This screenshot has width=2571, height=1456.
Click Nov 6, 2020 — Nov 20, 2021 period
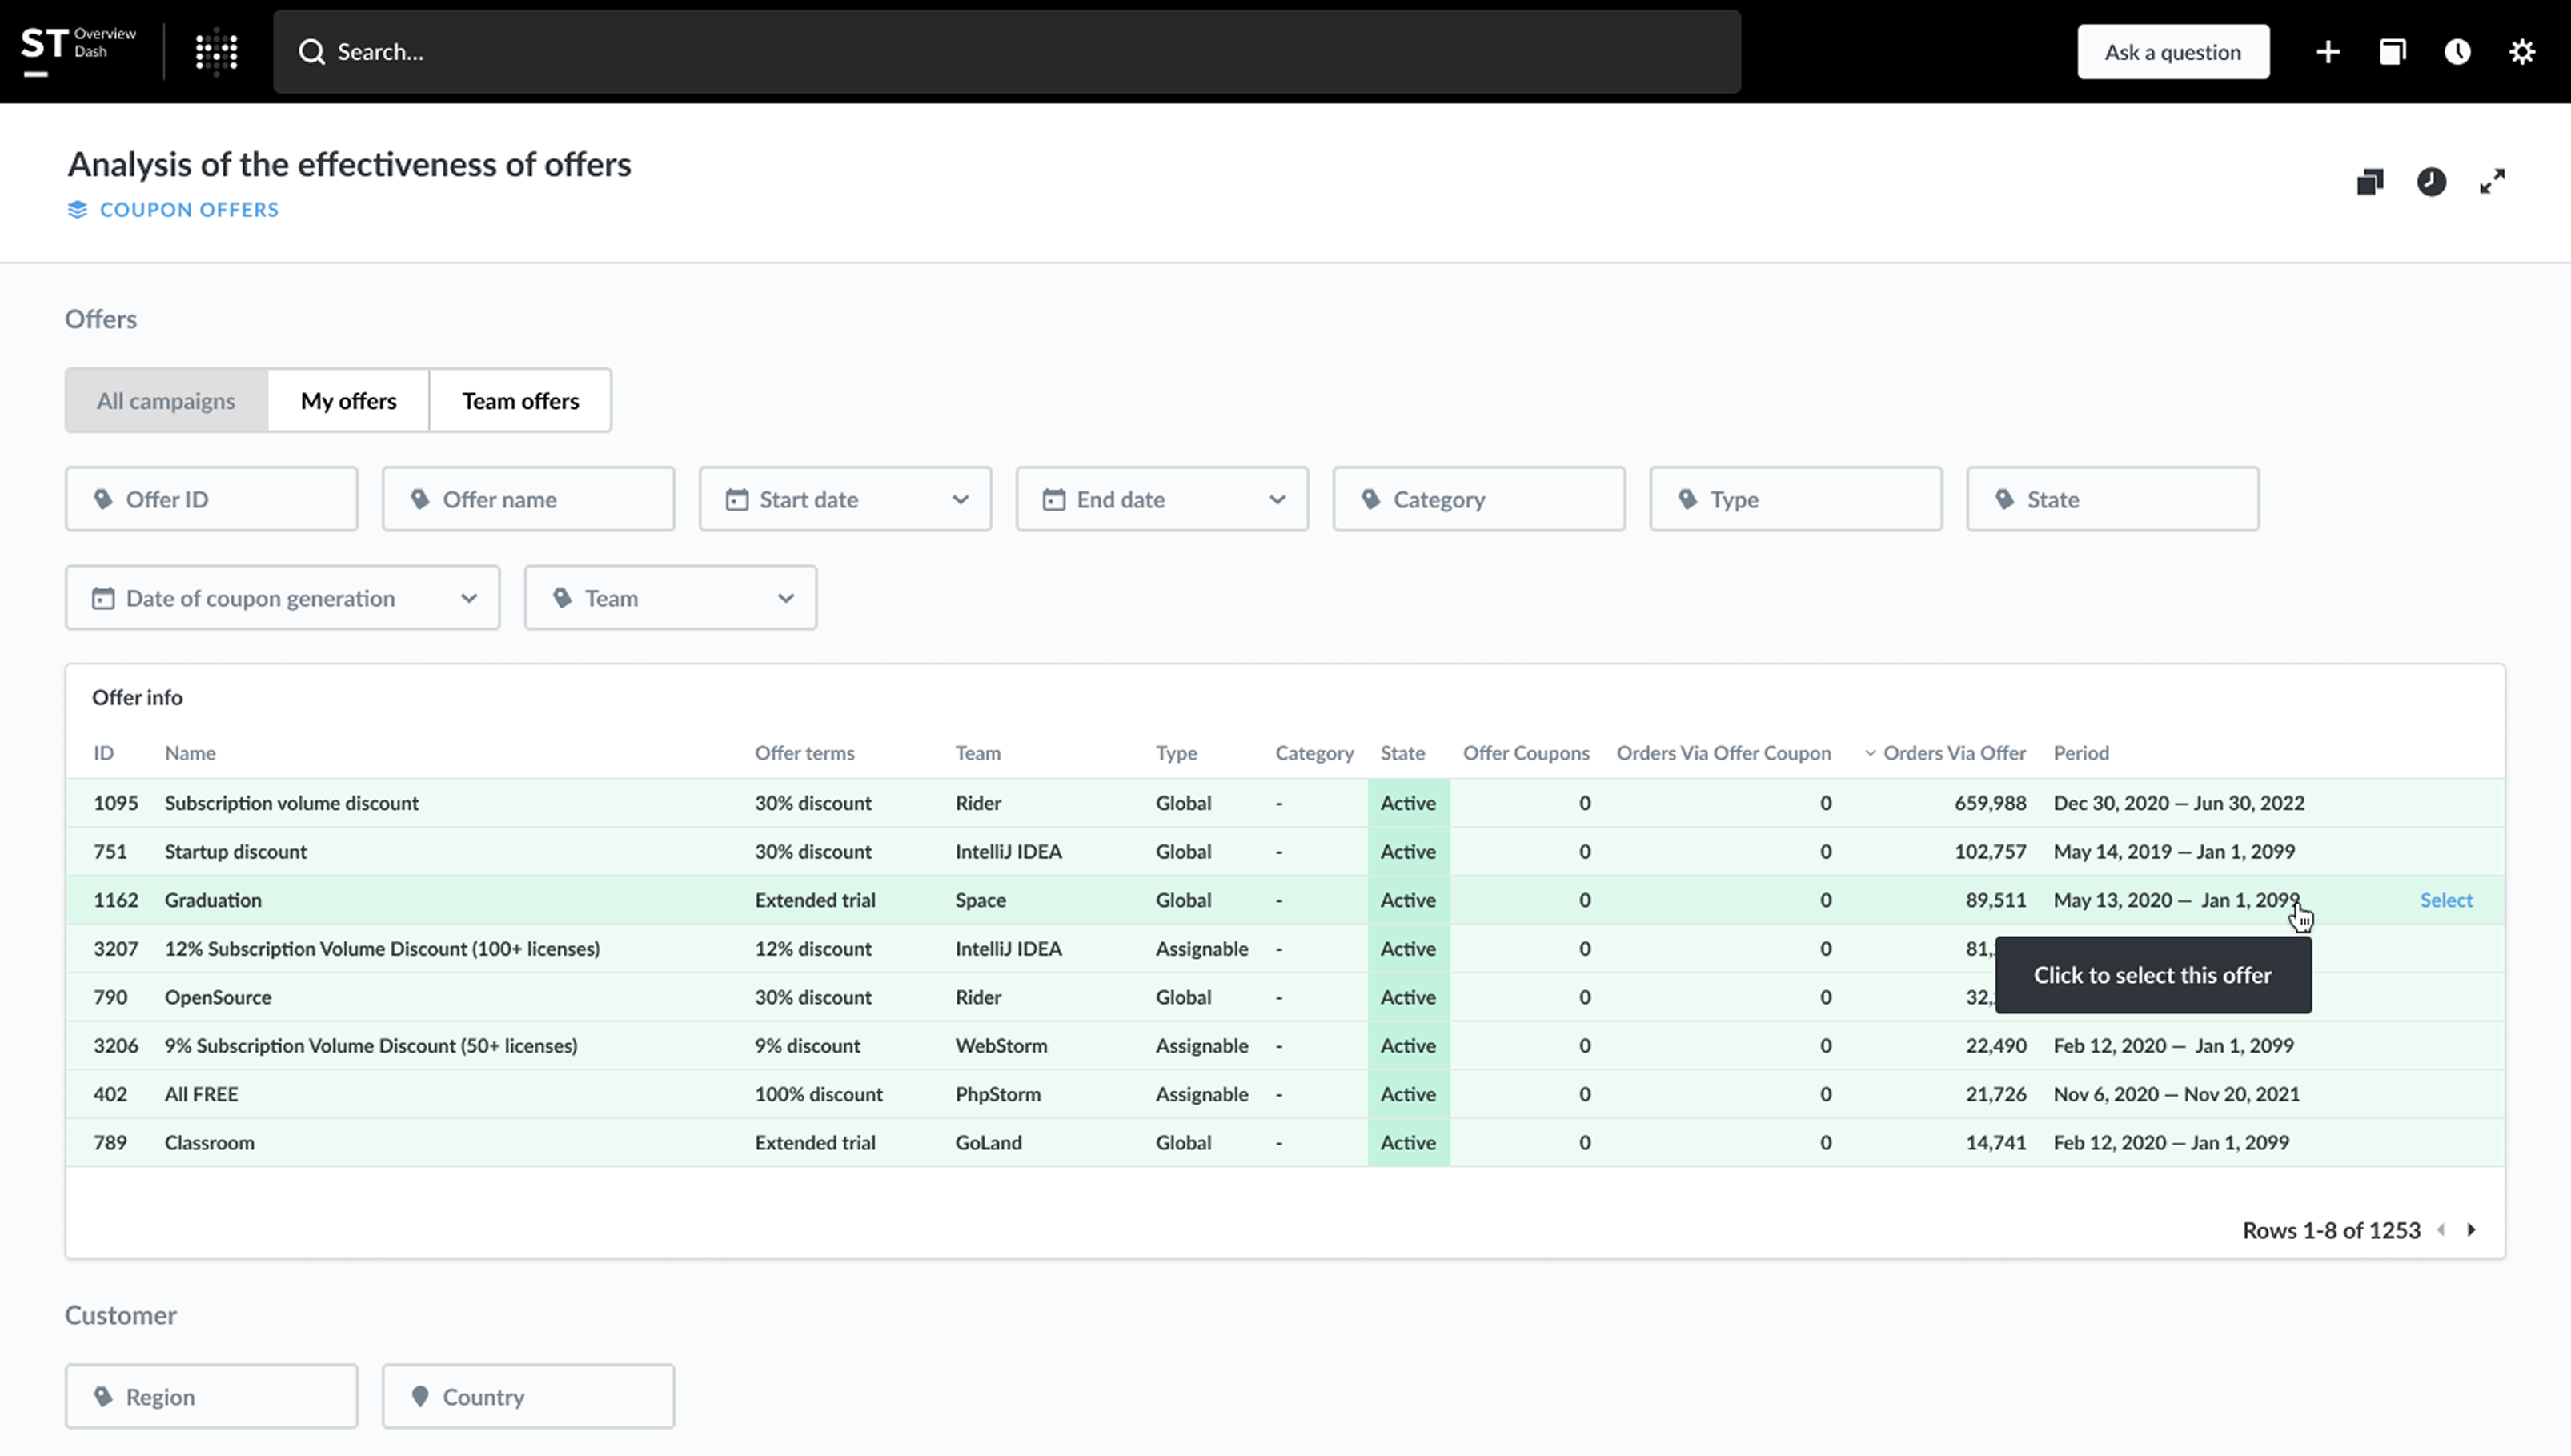point(2176,1094)
